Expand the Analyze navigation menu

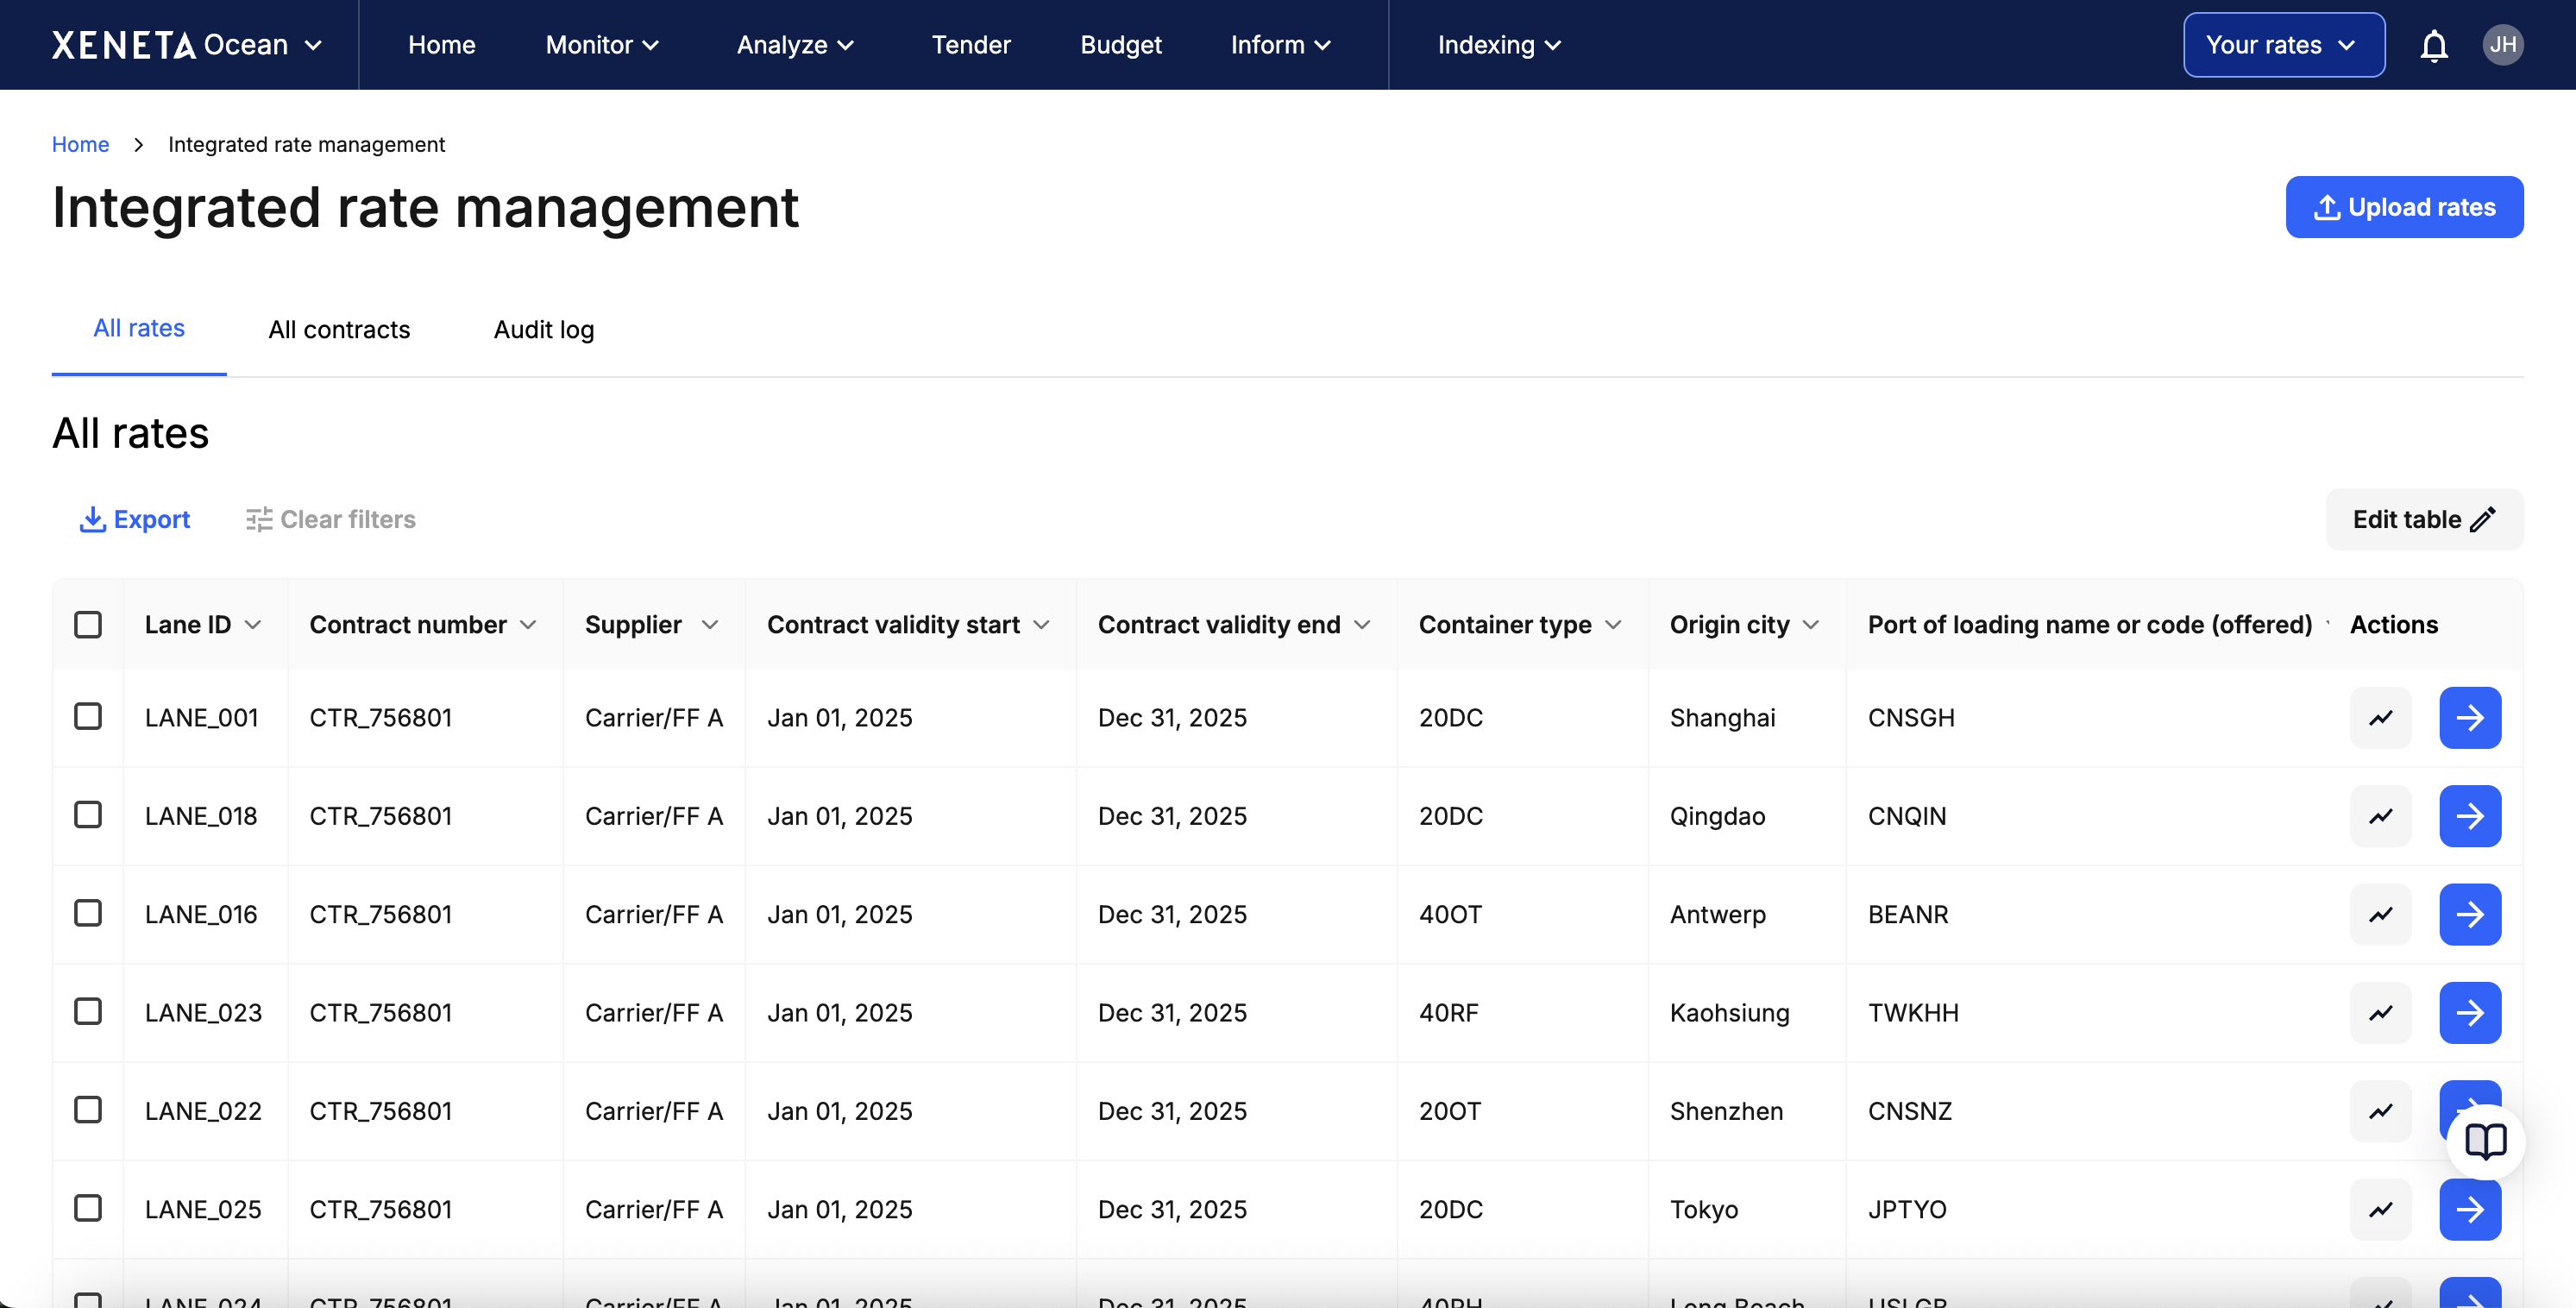click(x=795, y=45)
